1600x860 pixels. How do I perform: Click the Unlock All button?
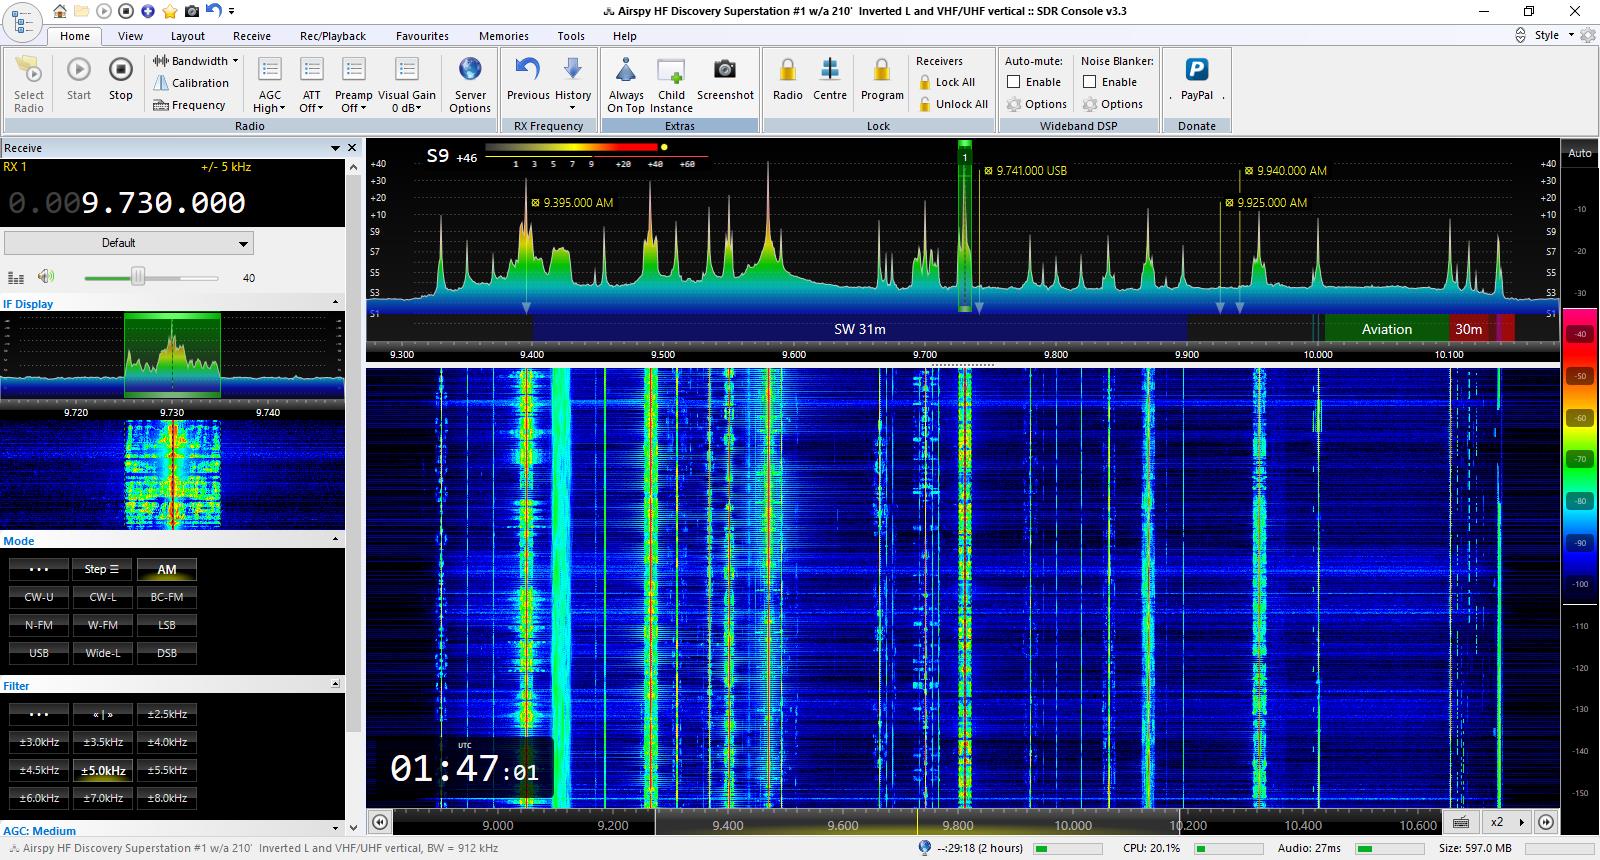pyautogui.click(x=952, y=104)
